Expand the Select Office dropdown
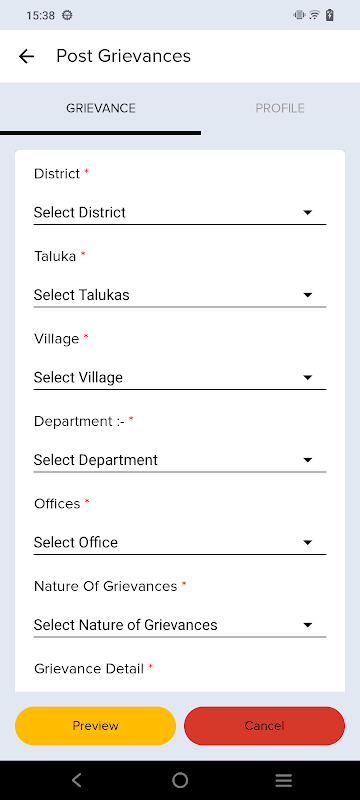 [x=179, y=543]
